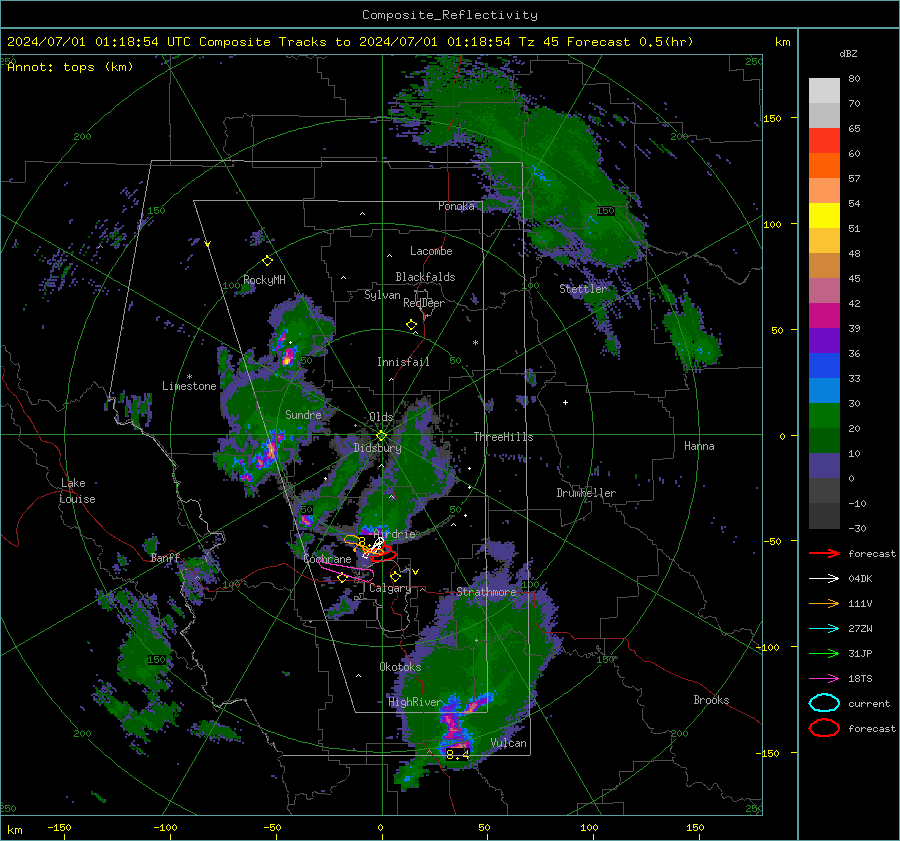Click the Vulcan label
900x841 pixels.
pyautogui.click(x=509, y=743)
